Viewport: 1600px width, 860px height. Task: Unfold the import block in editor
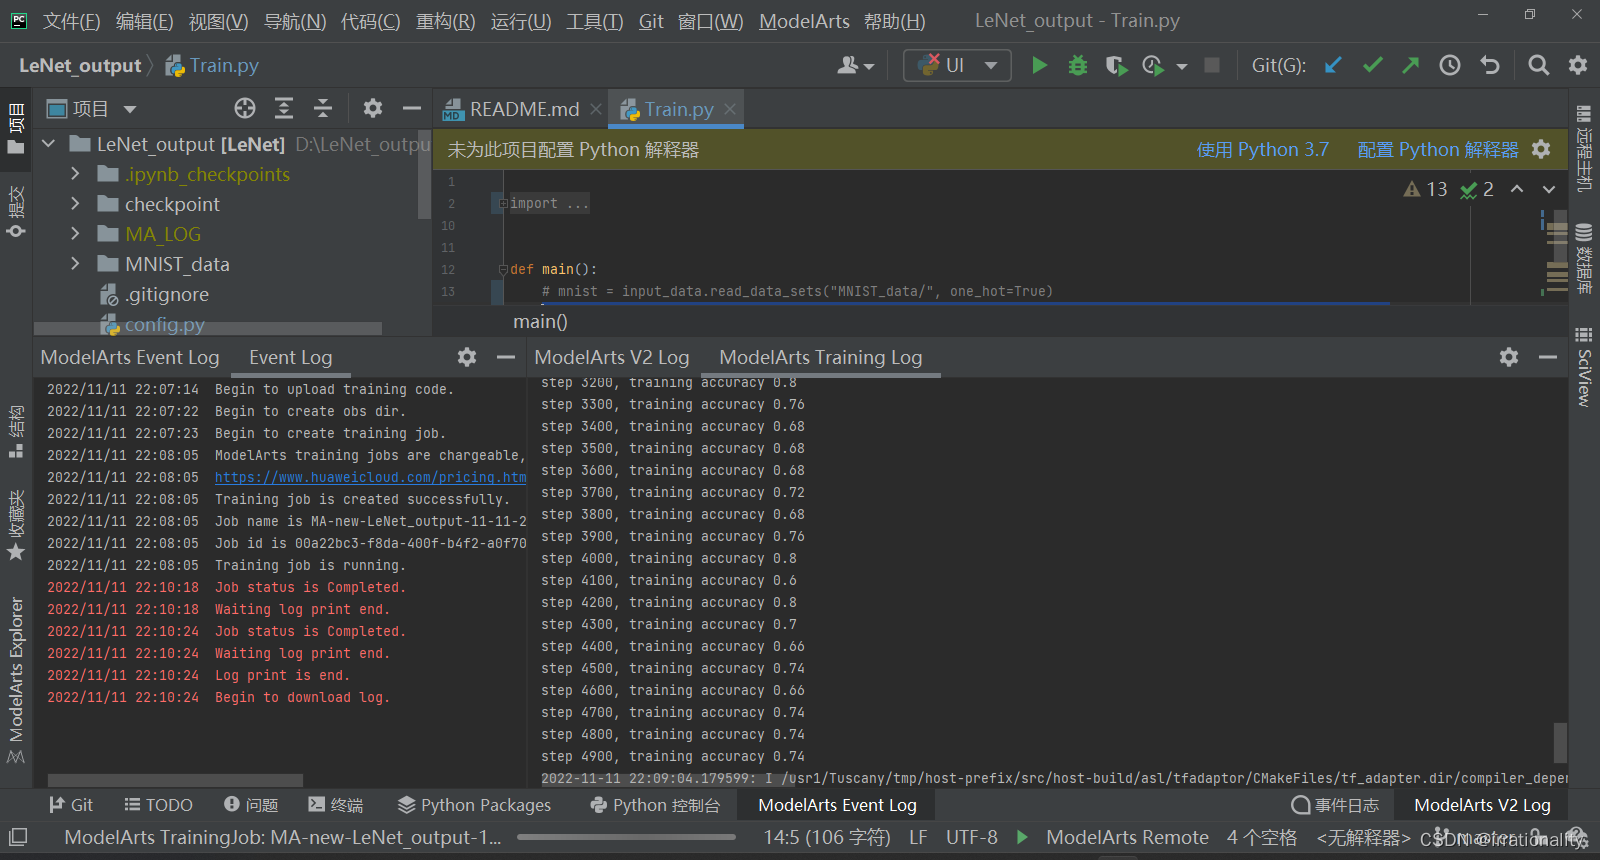click(x=503, y=203)
